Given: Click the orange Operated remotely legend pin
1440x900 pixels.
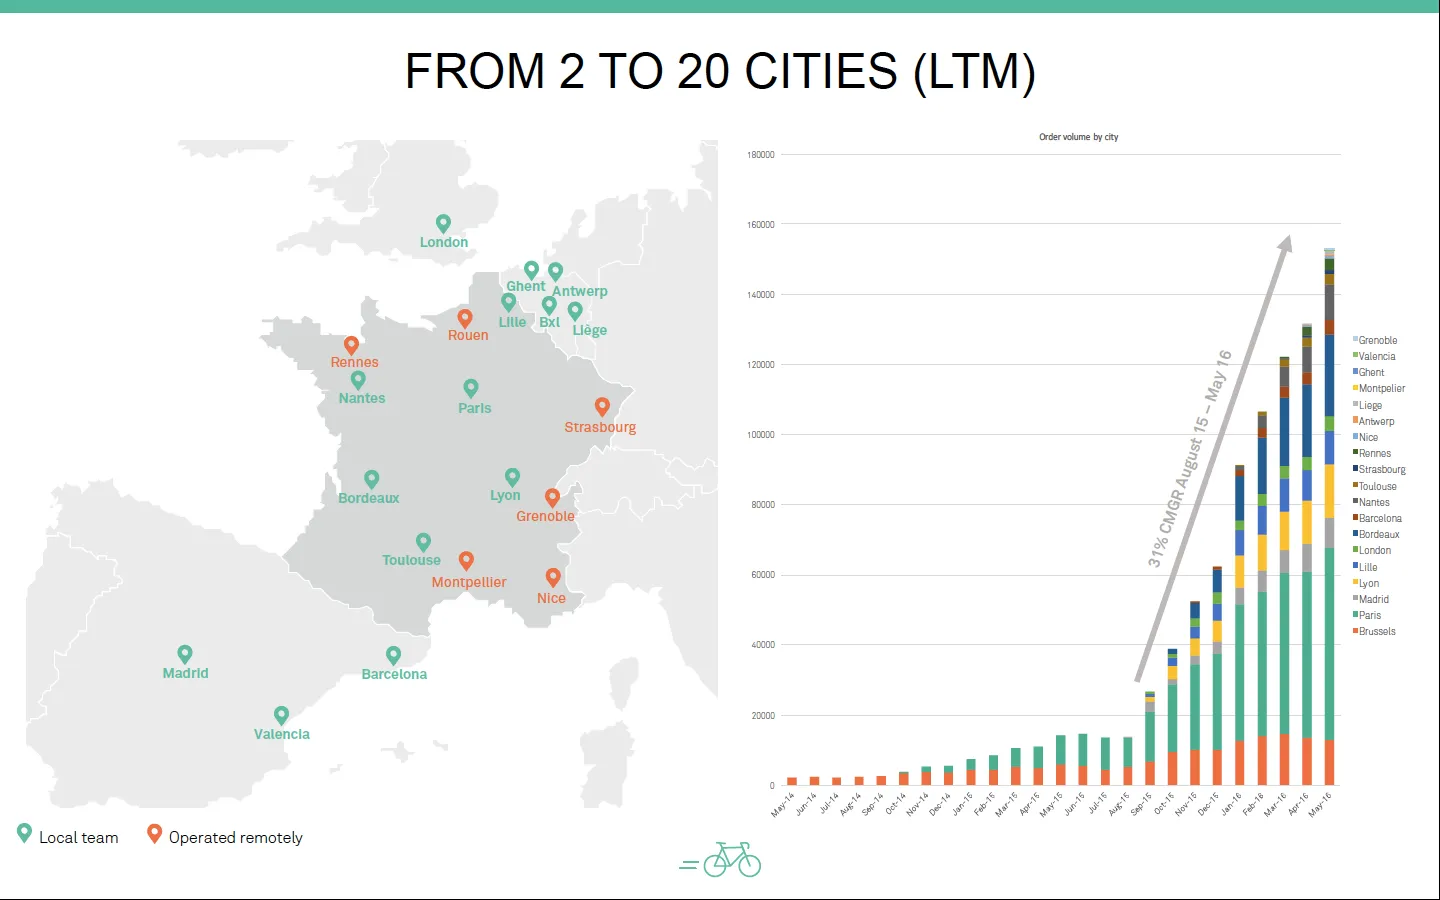Looking at the screenshot, I should 154,833.
